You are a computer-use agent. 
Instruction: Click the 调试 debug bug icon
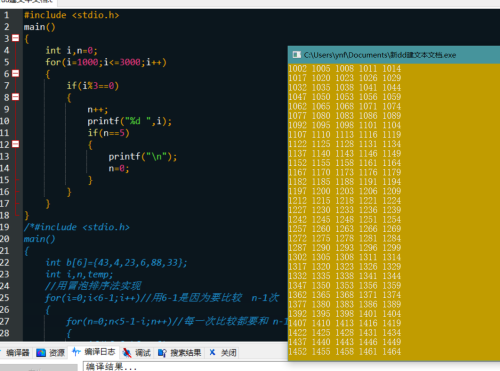127,353
